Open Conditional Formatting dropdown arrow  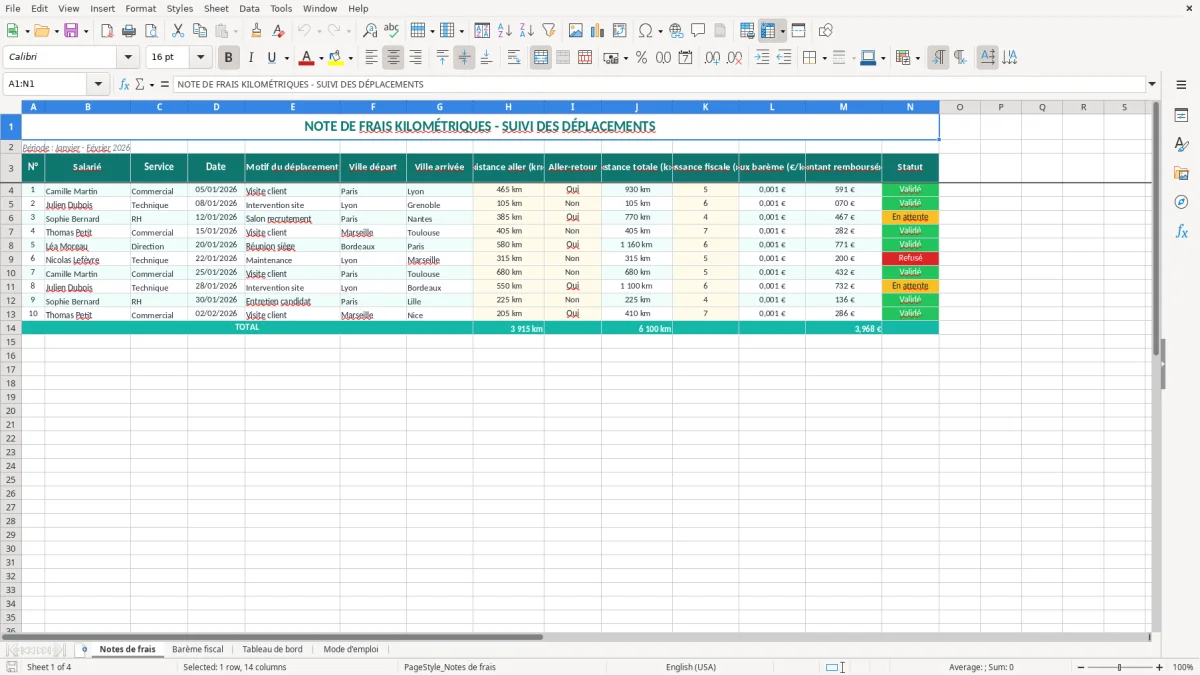click(x=918, y=58)
